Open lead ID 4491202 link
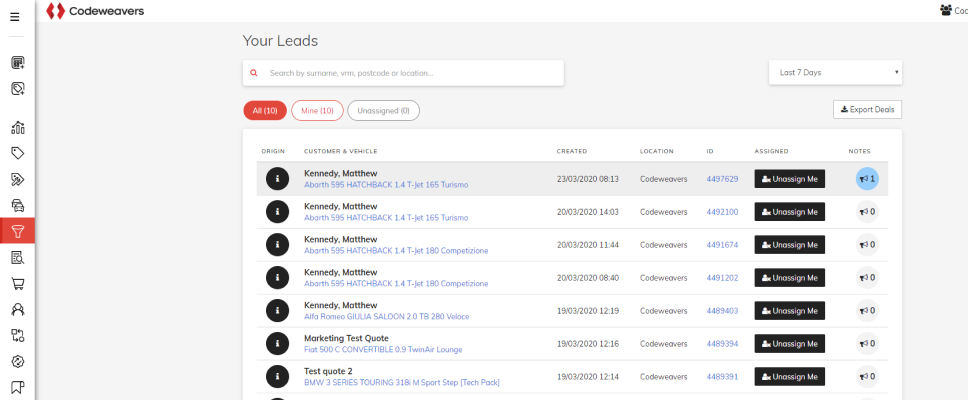968x400 pixels. [722, 278]
